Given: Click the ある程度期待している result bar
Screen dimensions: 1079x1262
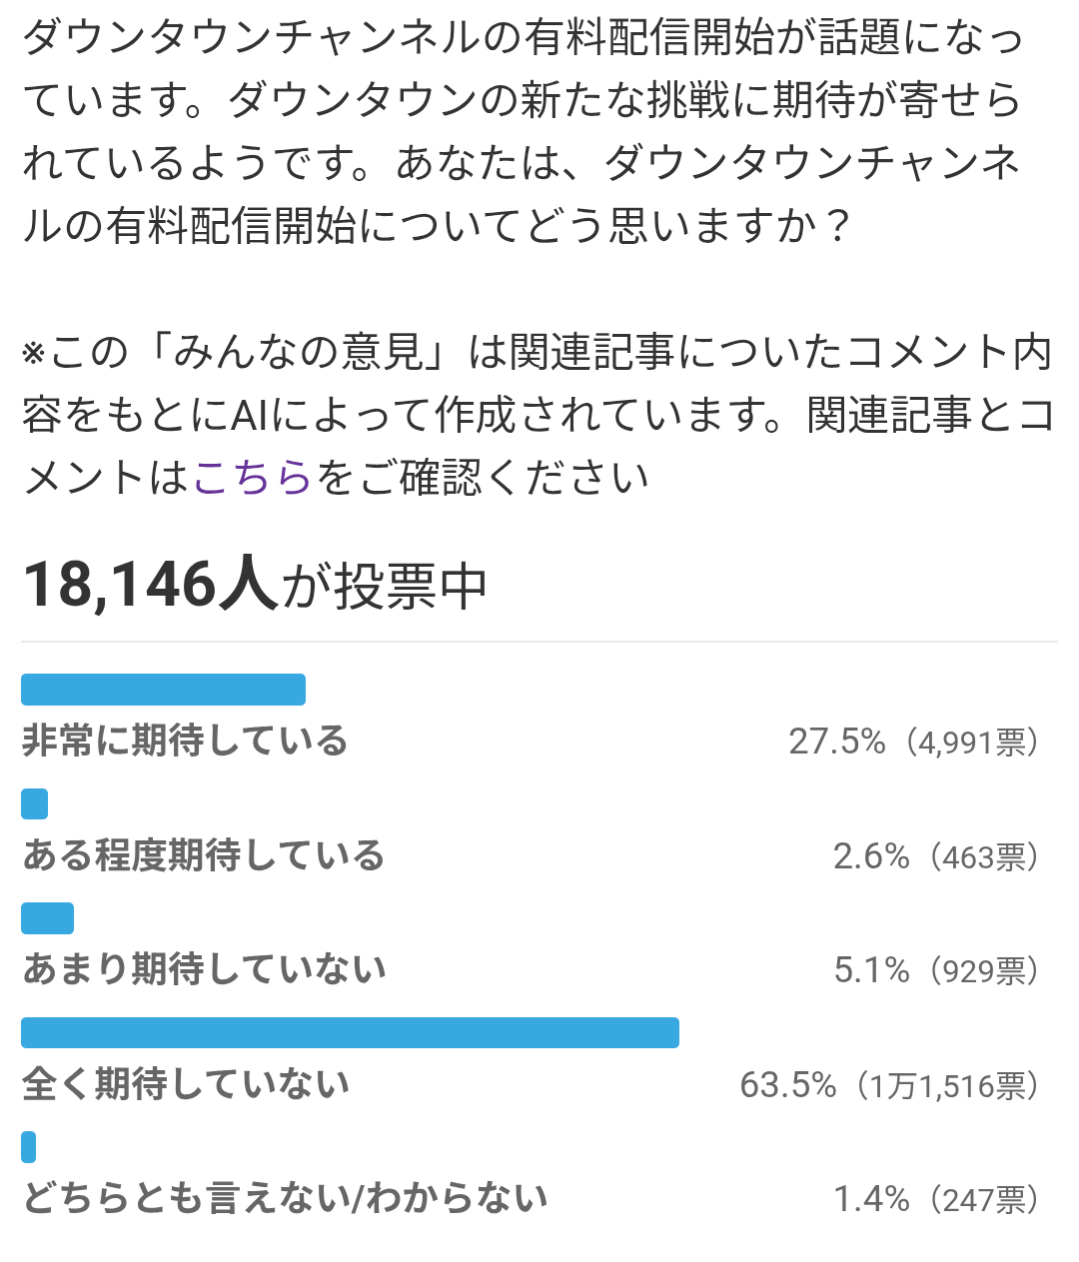Looking at the screenshot, I should click(x=35, y=804).
